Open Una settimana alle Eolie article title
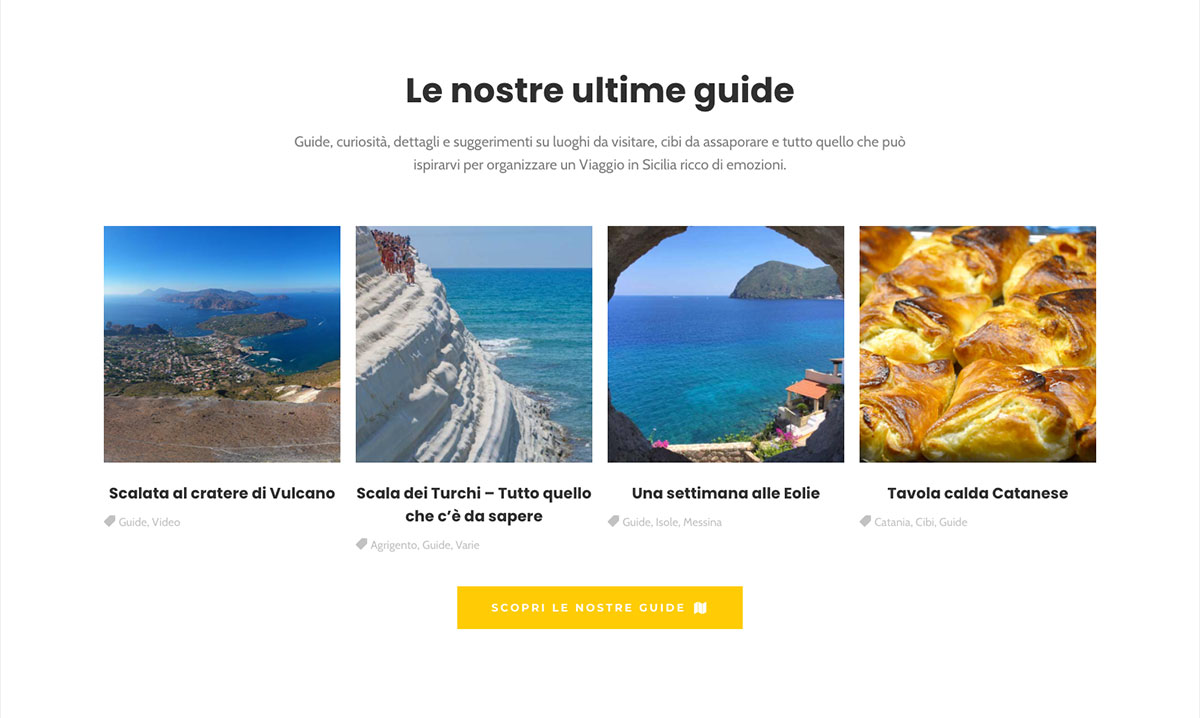1200x718 pixels. [726, 493]
